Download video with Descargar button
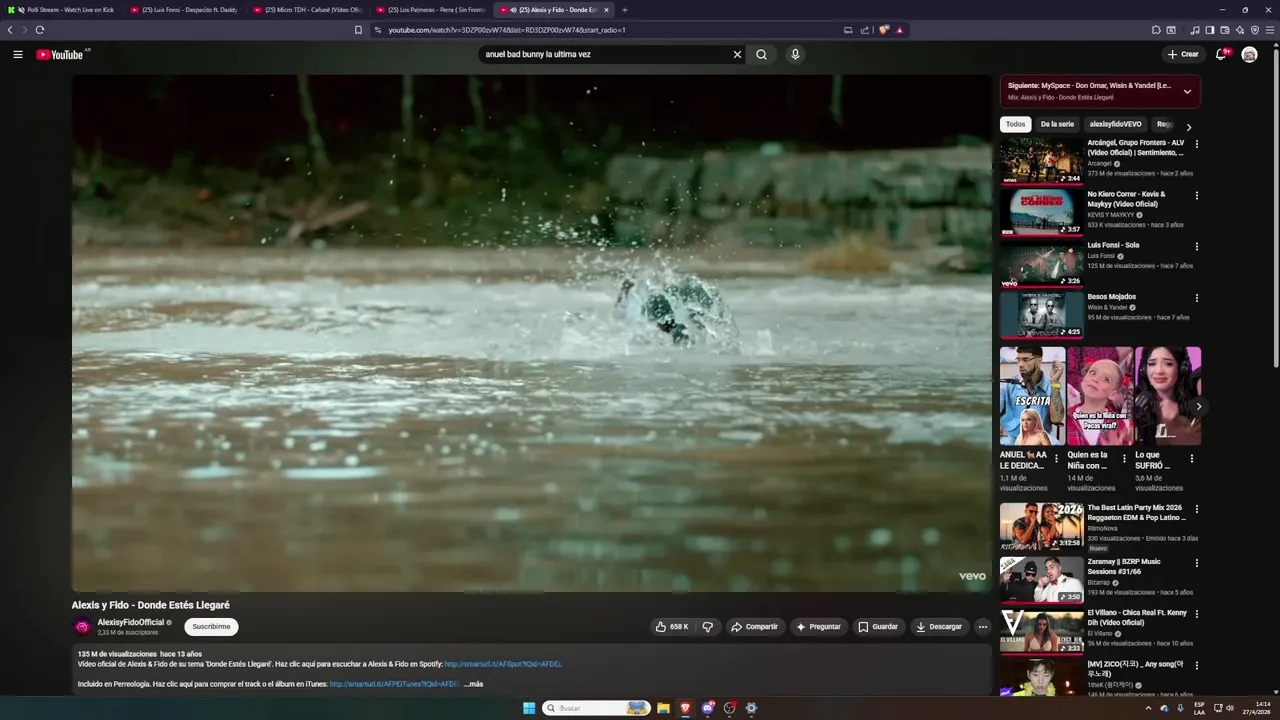Viewport: 1280px width, 720px height. click(939, 627)
